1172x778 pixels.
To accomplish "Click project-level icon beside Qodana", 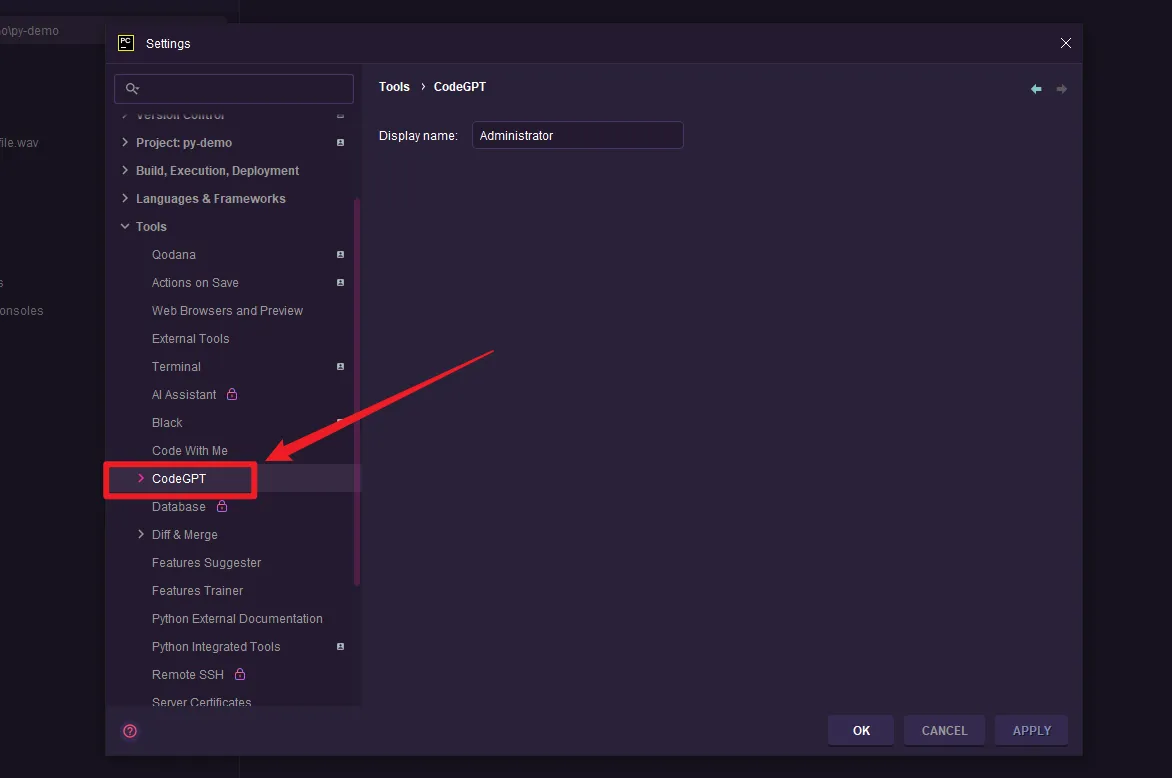I will pos(340,255).
